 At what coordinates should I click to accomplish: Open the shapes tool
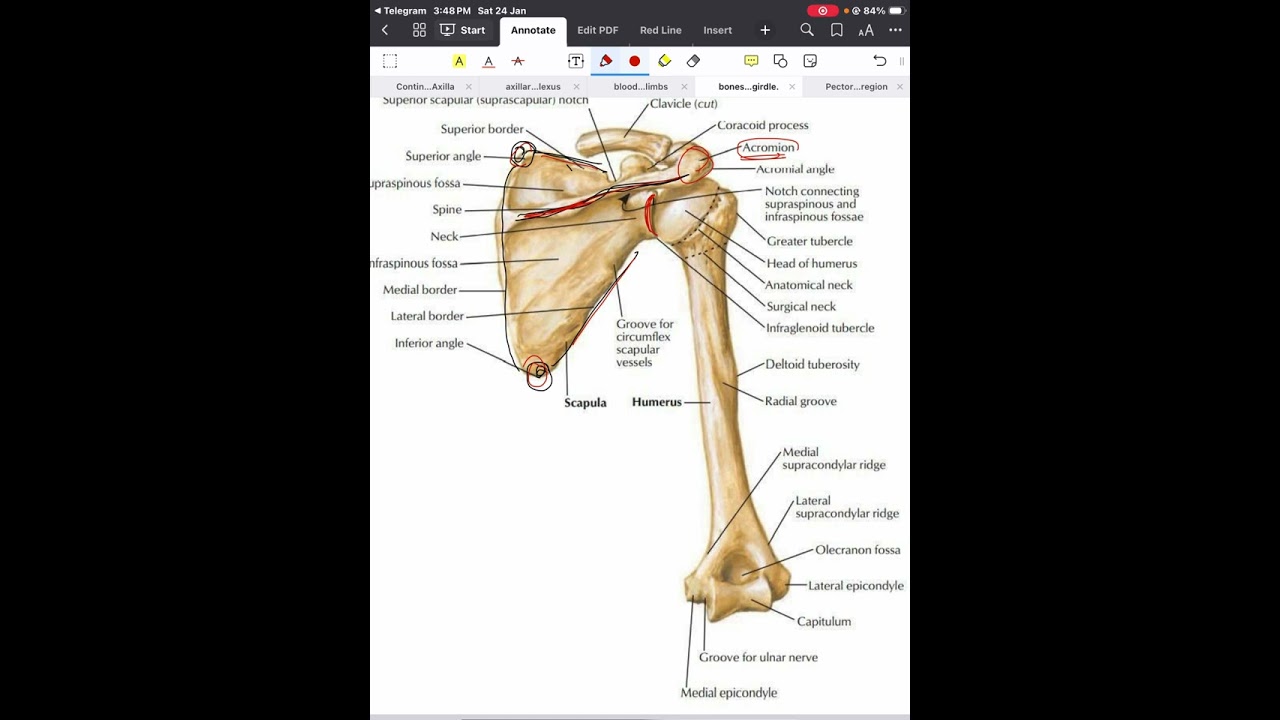coord(780,61)
